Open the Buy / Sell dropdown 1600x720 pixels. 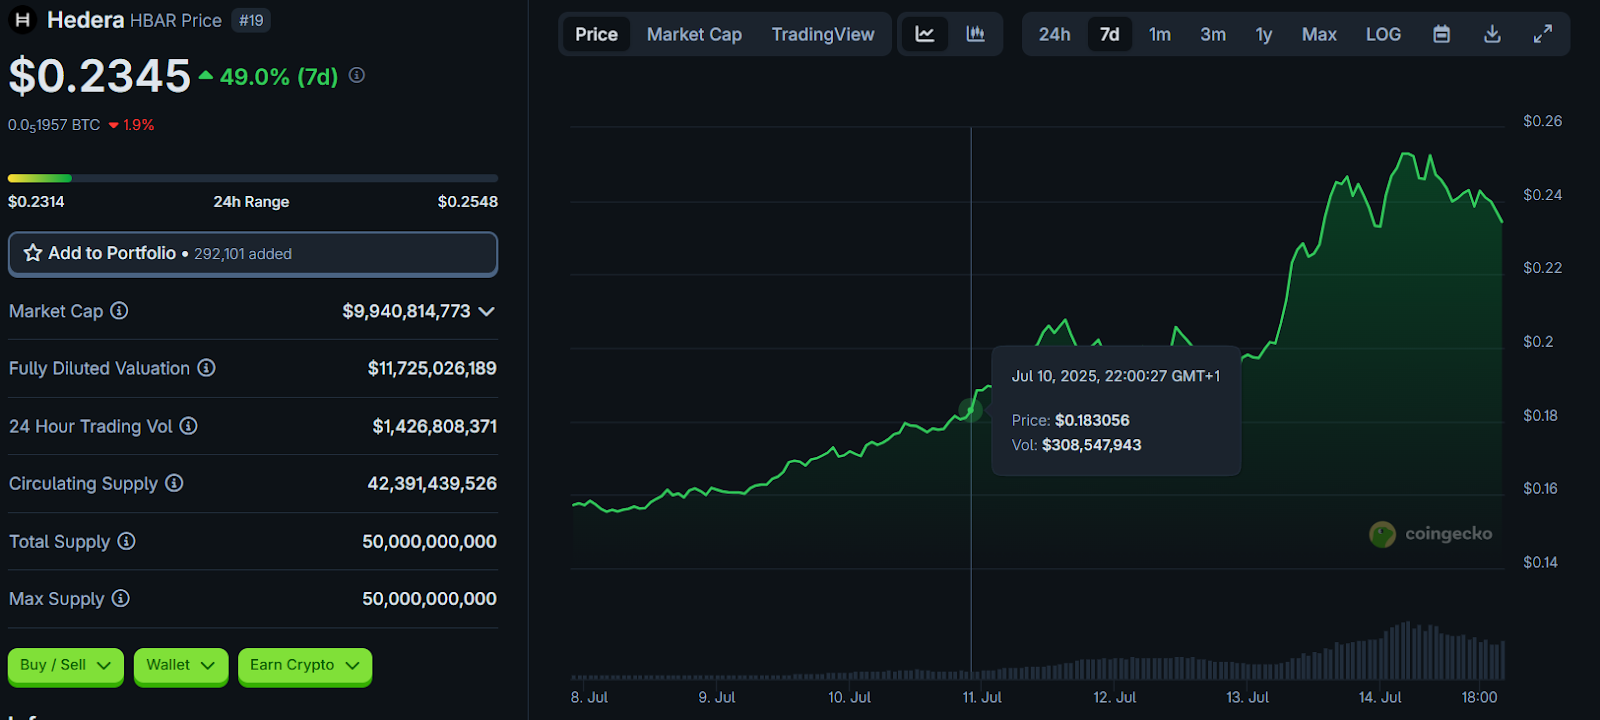point(65,665)
